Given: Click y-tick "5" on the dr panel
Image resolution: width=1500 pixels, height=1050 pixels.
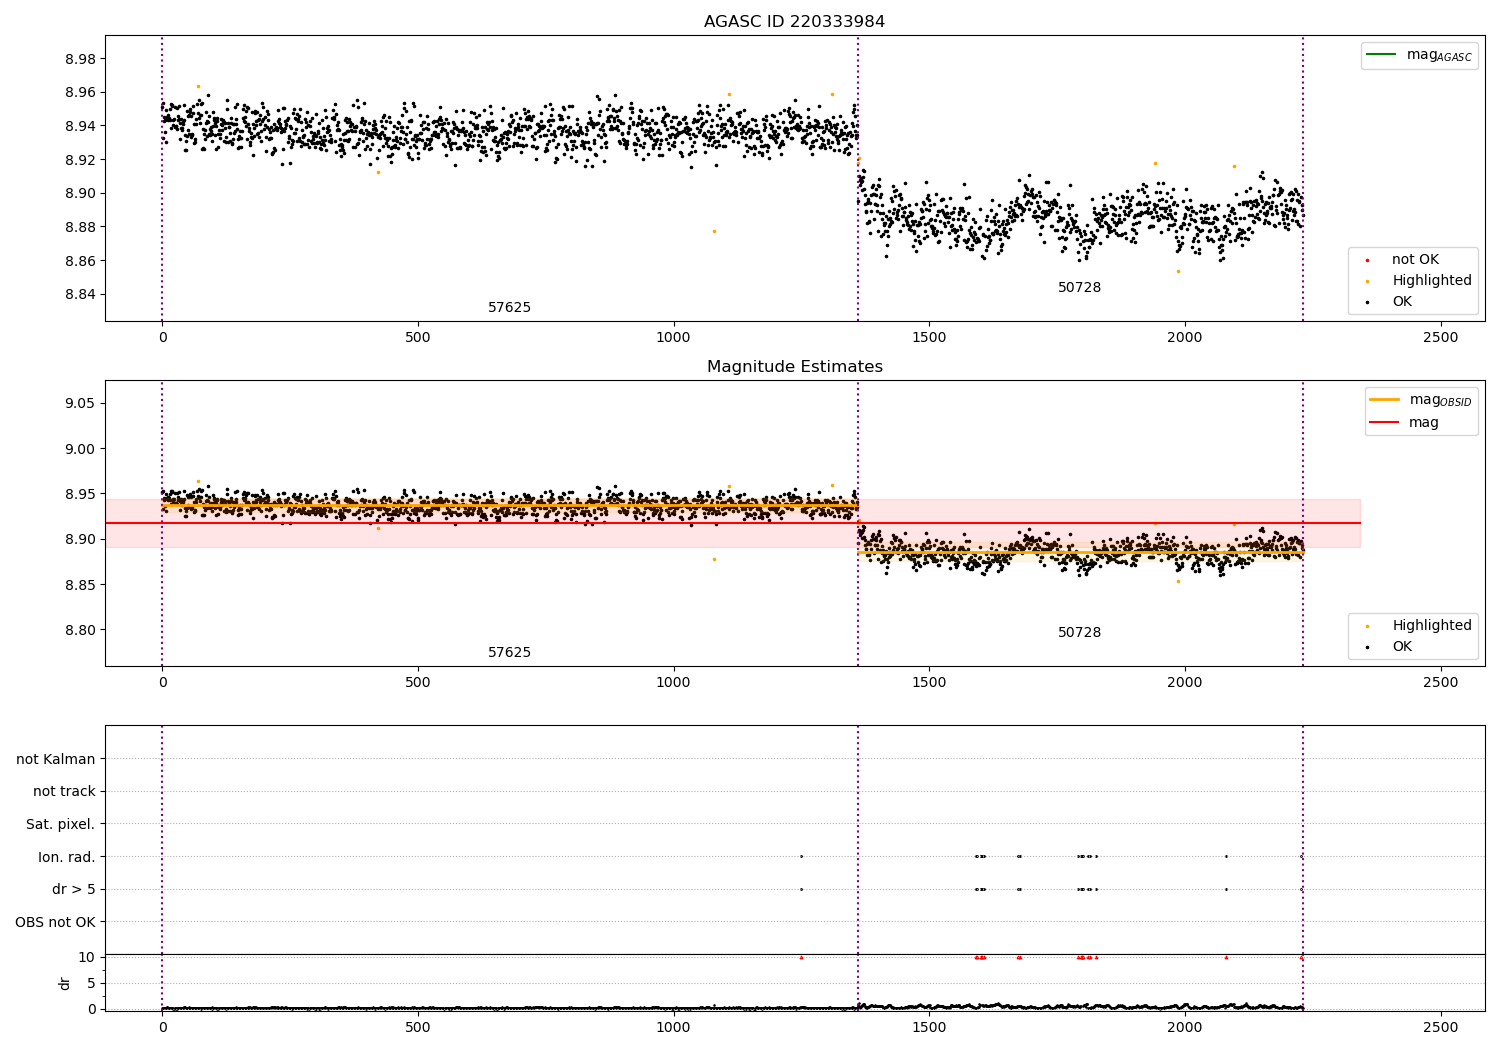Looking at the screenshot, I should coord(91,983).
